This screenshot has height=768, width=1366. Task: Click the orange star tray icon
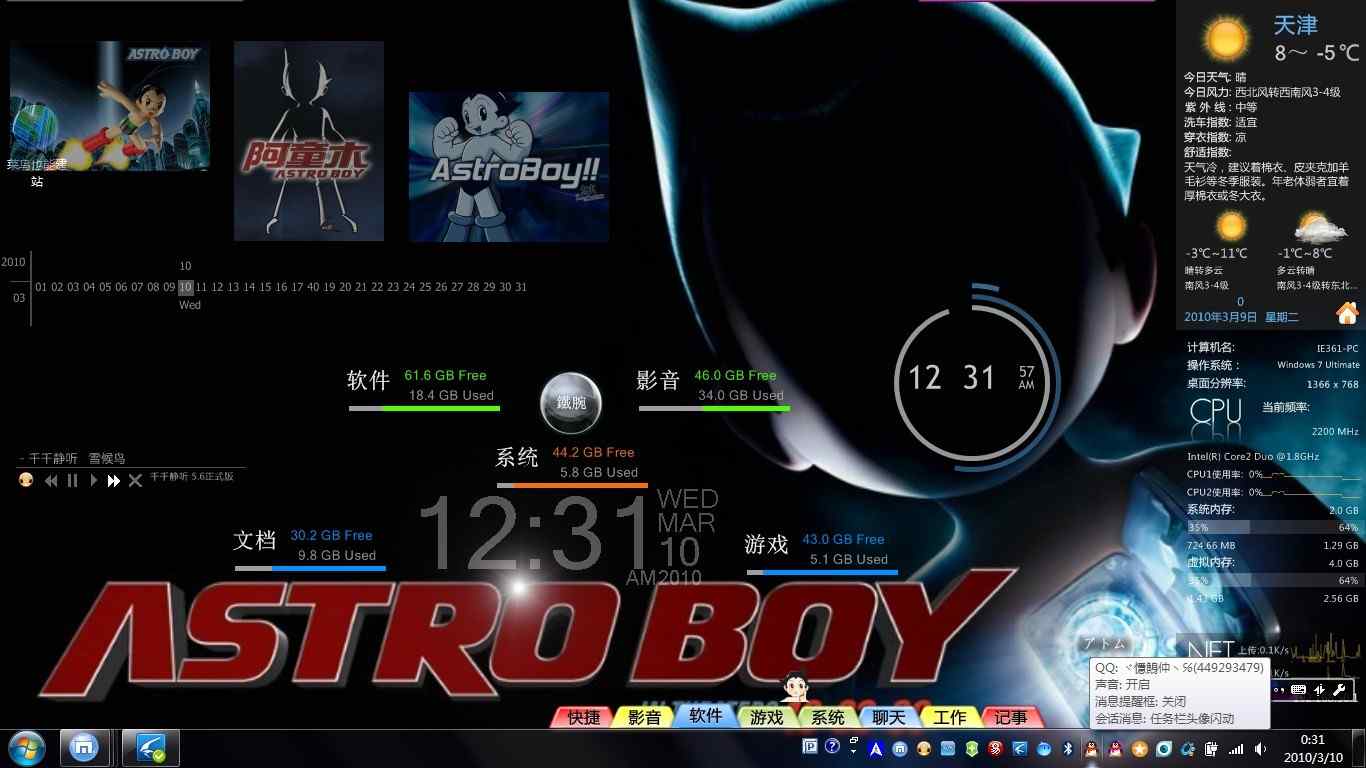tap(1139, 748)
